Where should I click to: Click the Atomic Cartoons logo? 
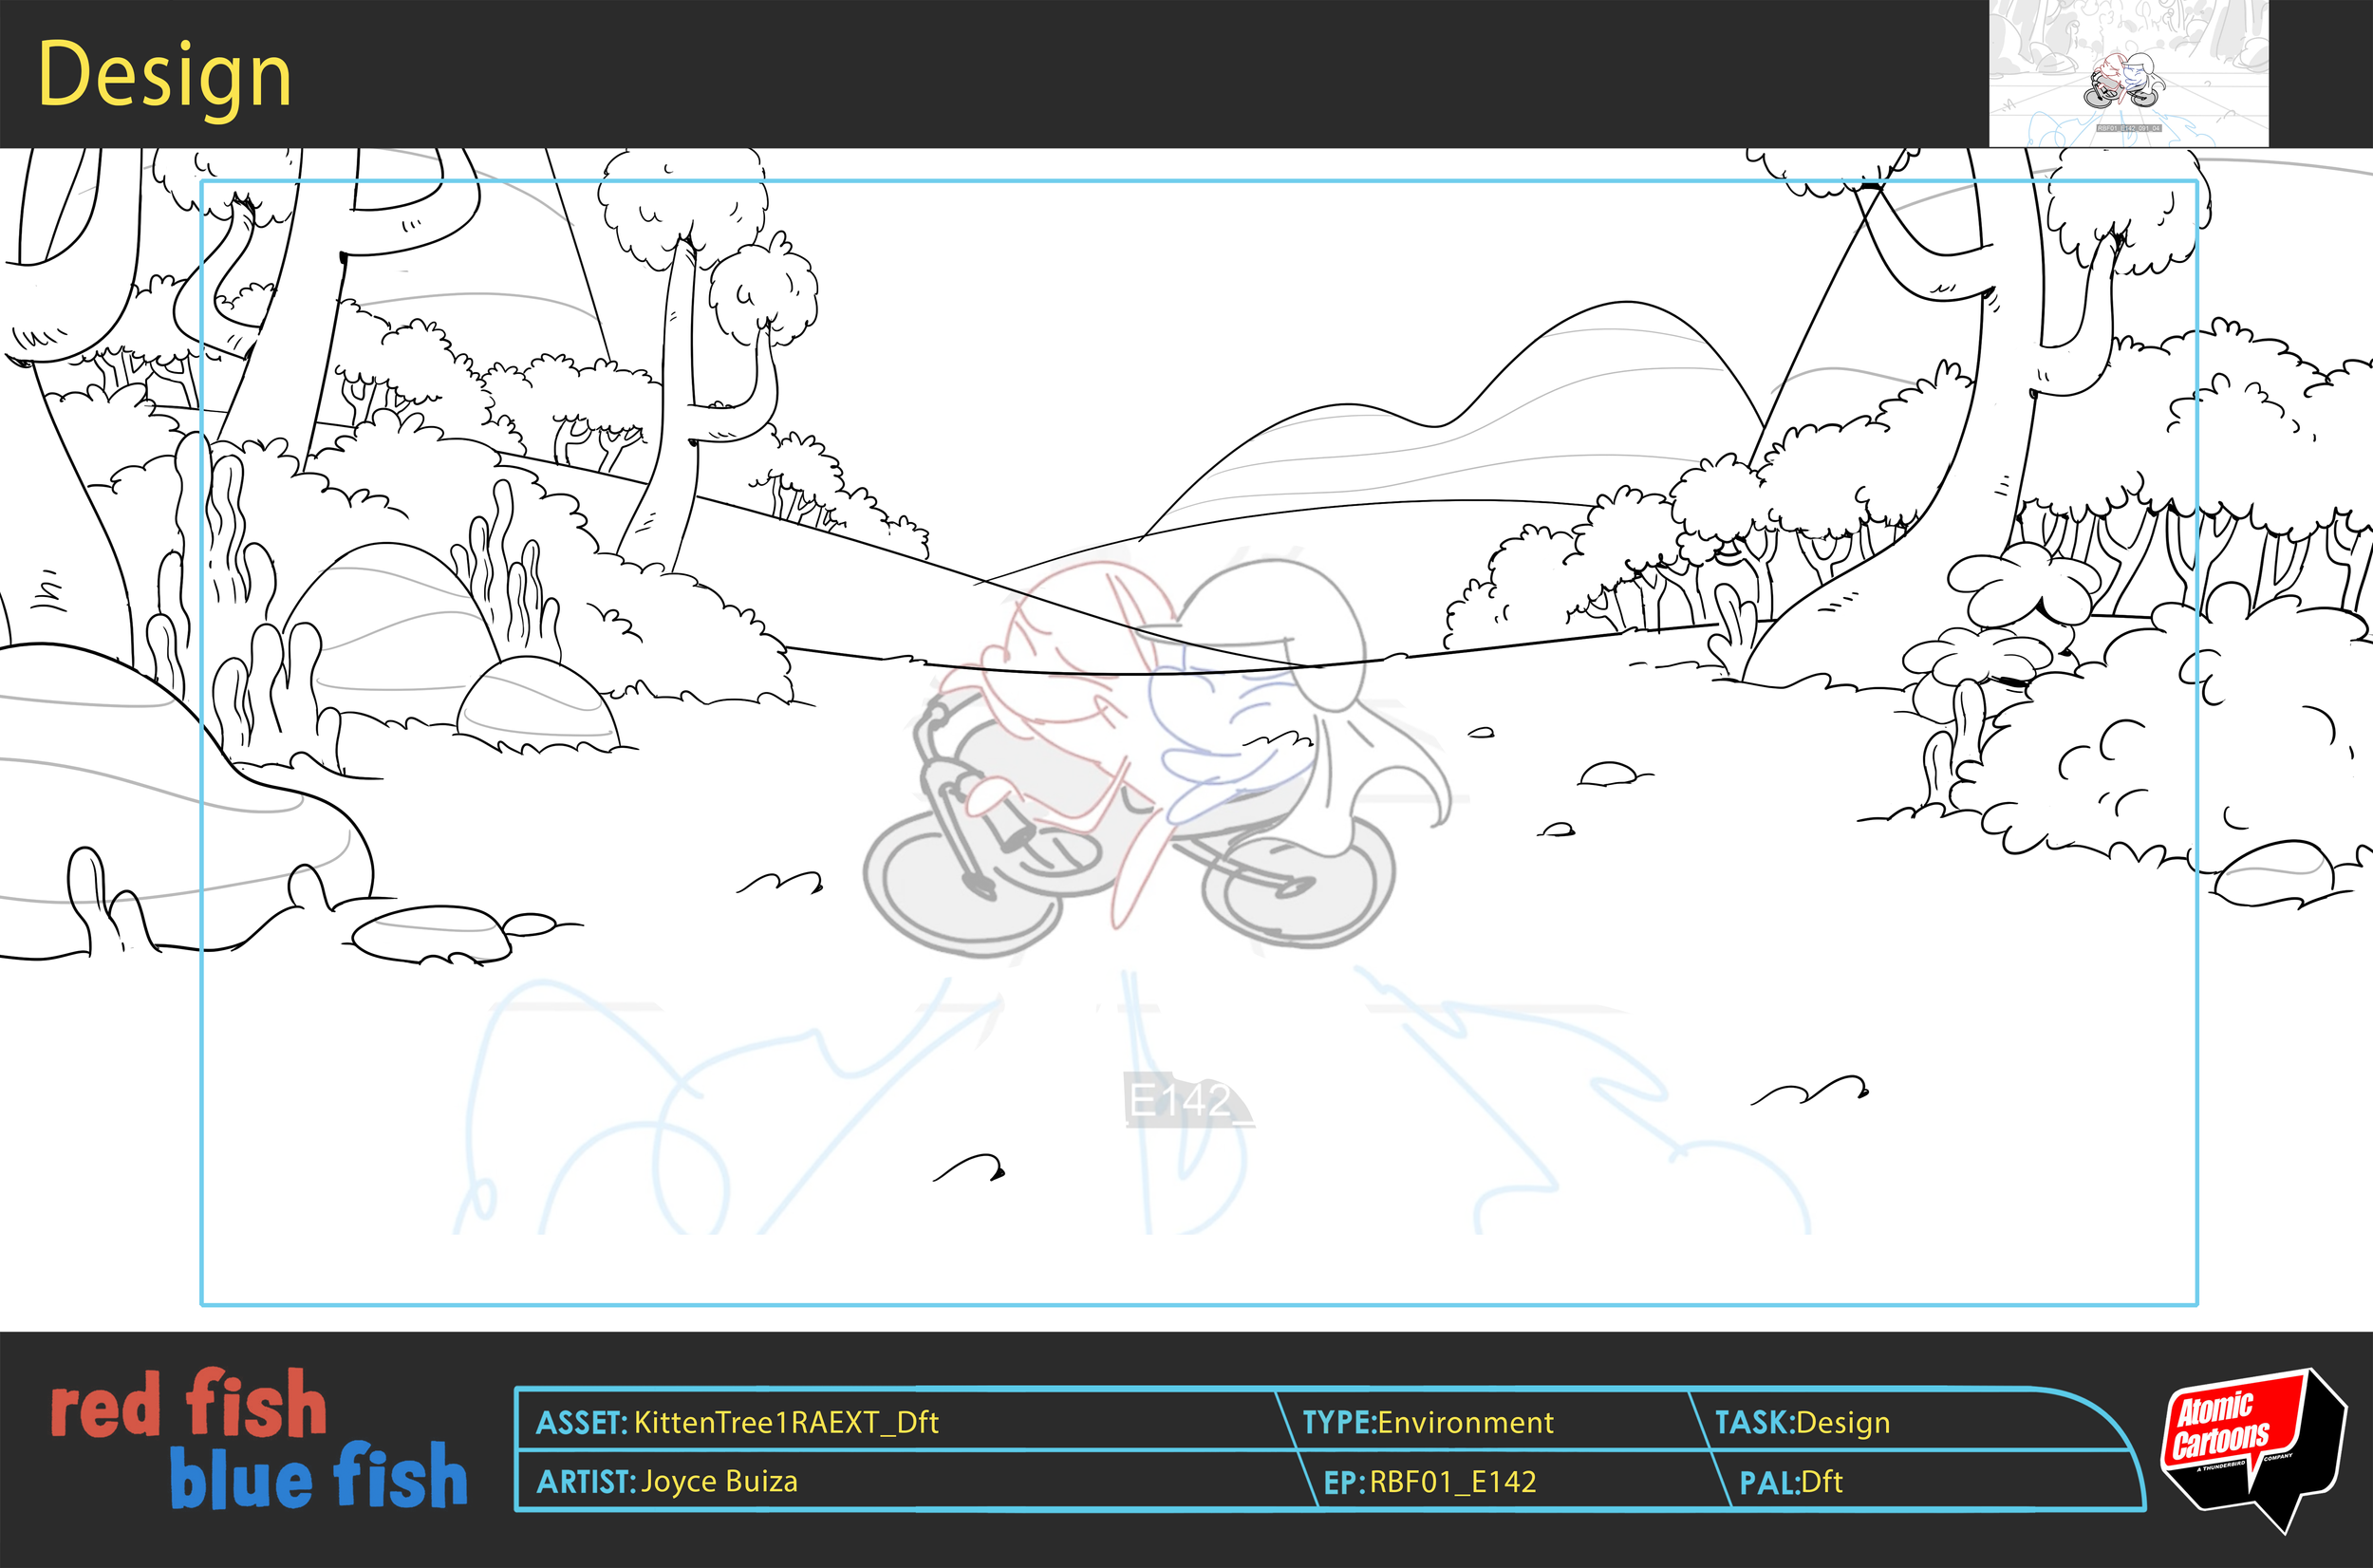click(x=2251, y=1445)
